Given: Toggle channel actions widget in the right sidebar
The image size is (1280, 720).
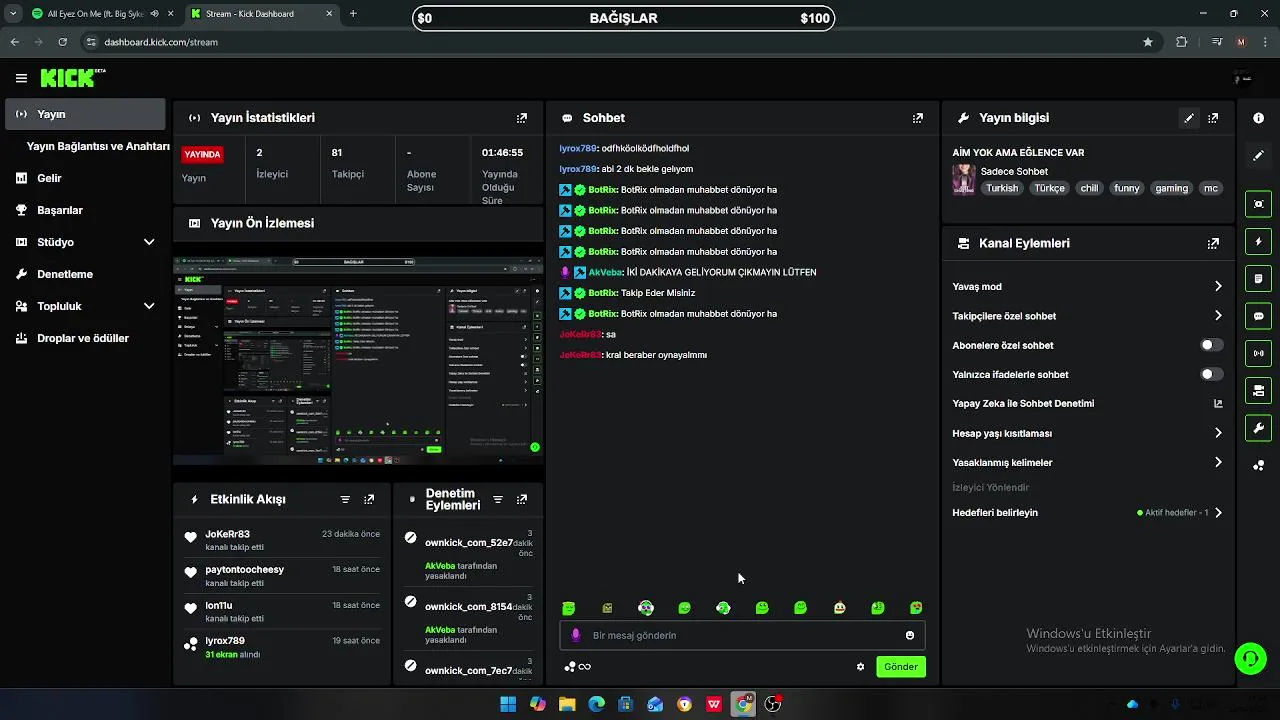Looking at the screenshot, I should 1258,390.
